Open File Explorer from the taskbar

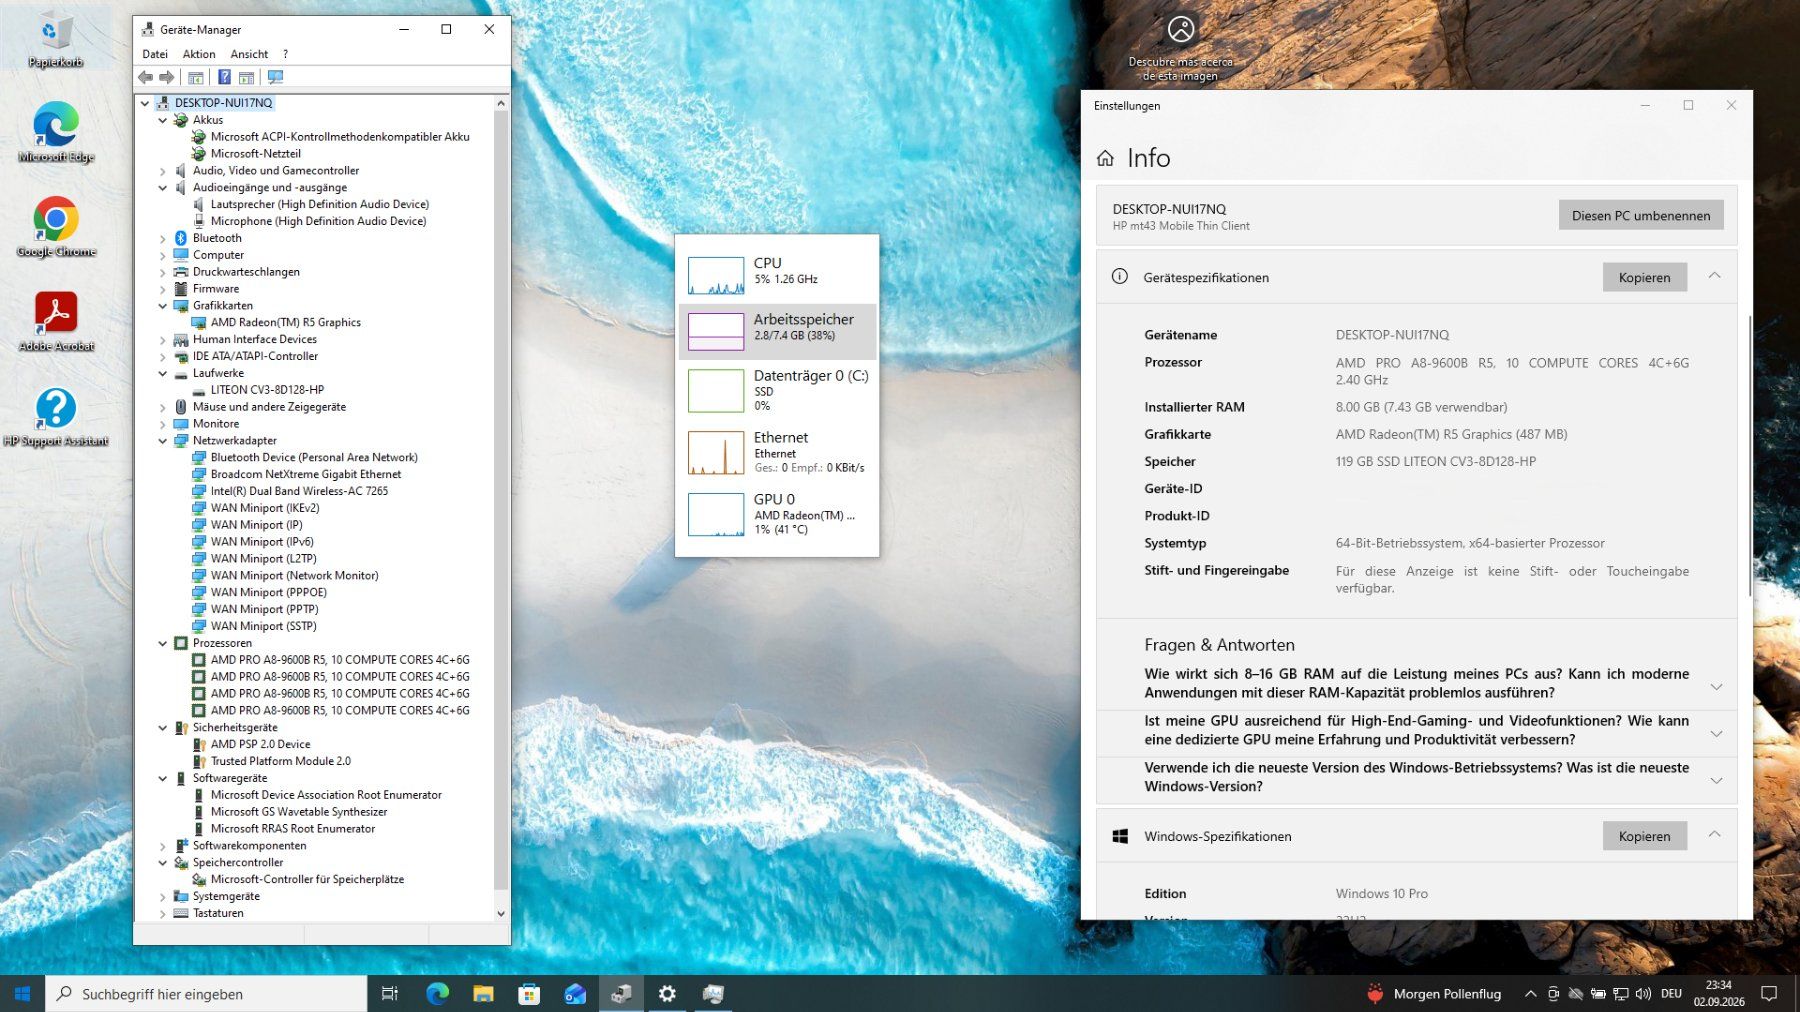tap(483, 994)
